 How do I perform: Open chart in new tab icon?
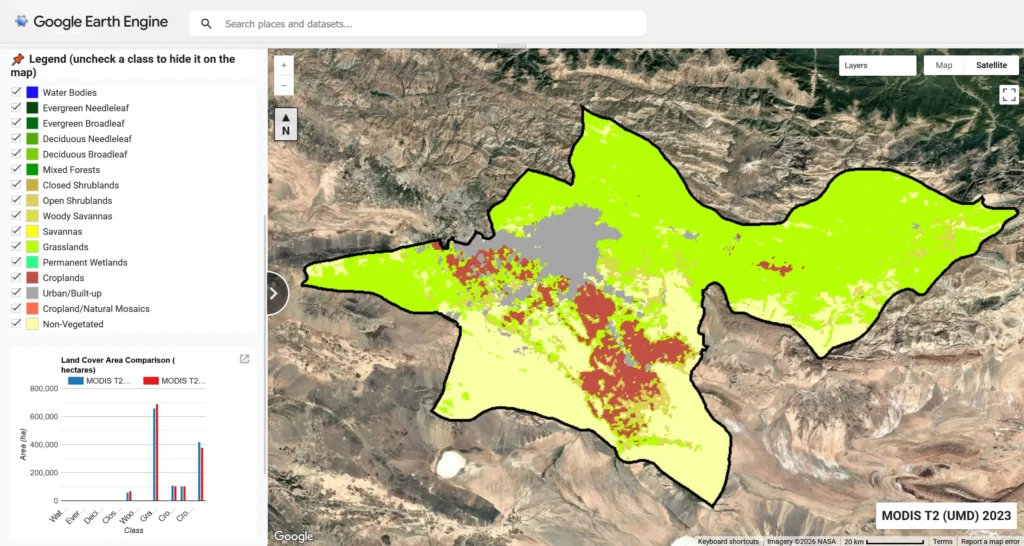click(244, 359)
